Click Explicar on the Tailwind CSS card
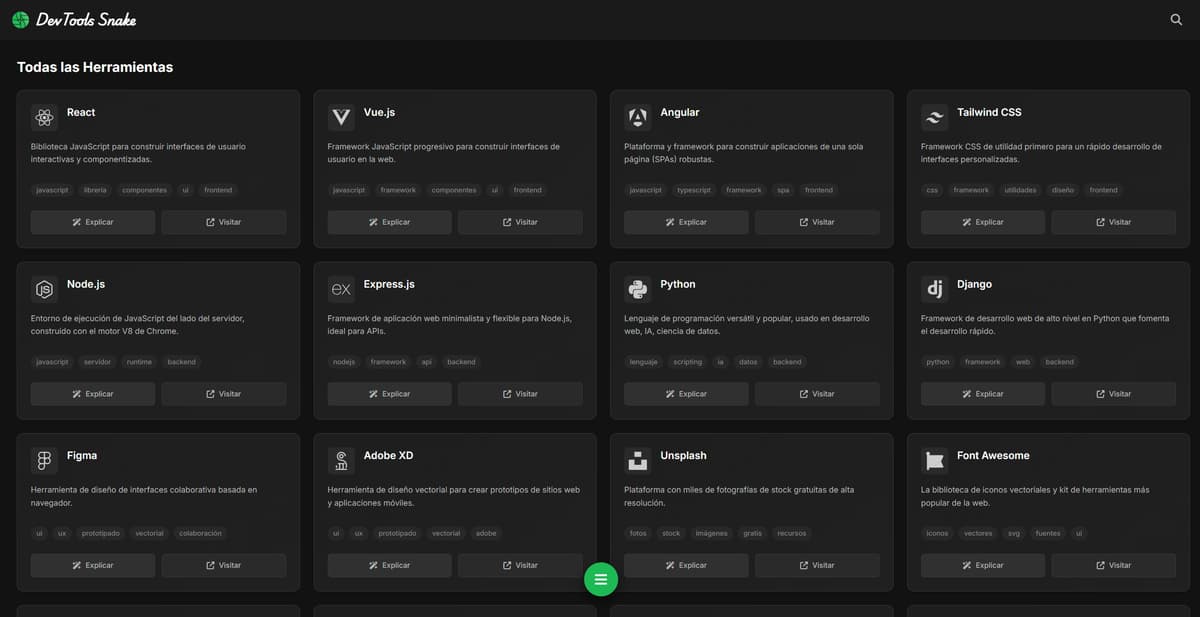The width and height of the screenshot is (1200, 617). pos(983,222)
